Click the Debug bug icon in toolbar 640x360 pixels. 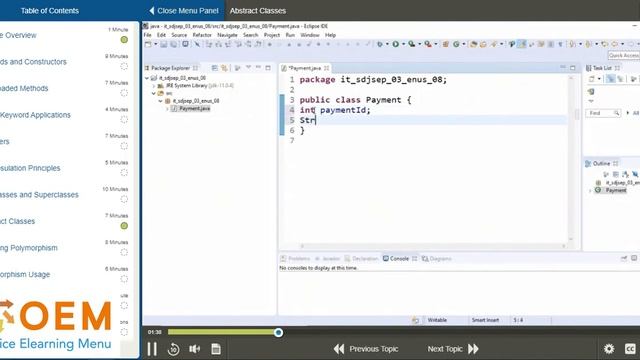(x=380, y=44)
